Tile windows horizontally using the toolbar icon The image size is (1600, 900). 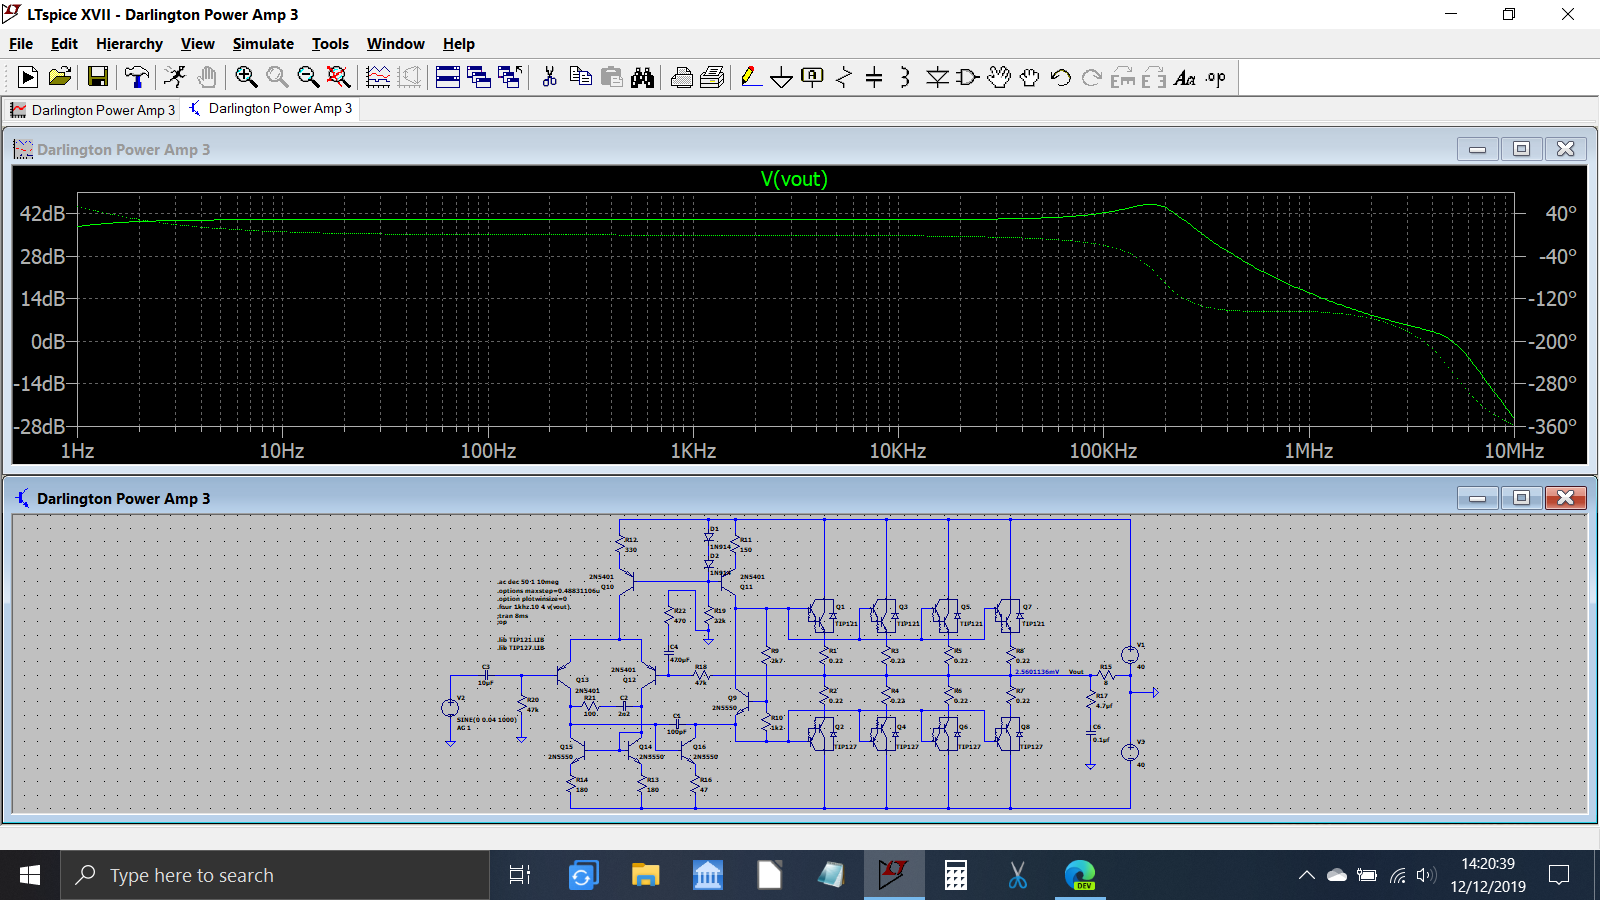coord(448,77)
